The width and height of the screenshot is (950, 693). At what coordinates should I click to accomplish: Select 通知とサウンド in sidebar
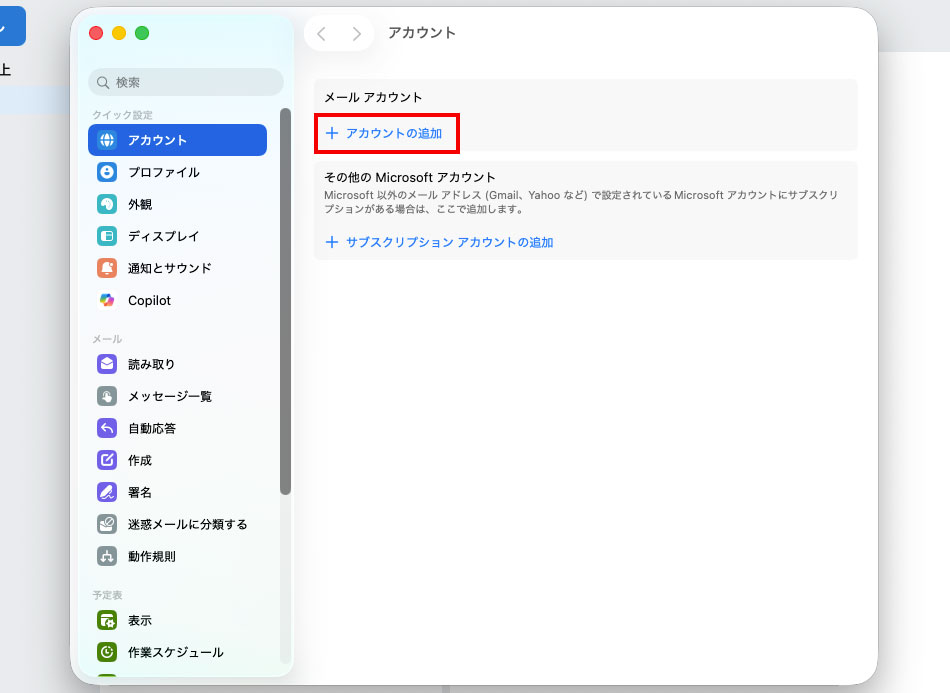click(x=178, y=268)
